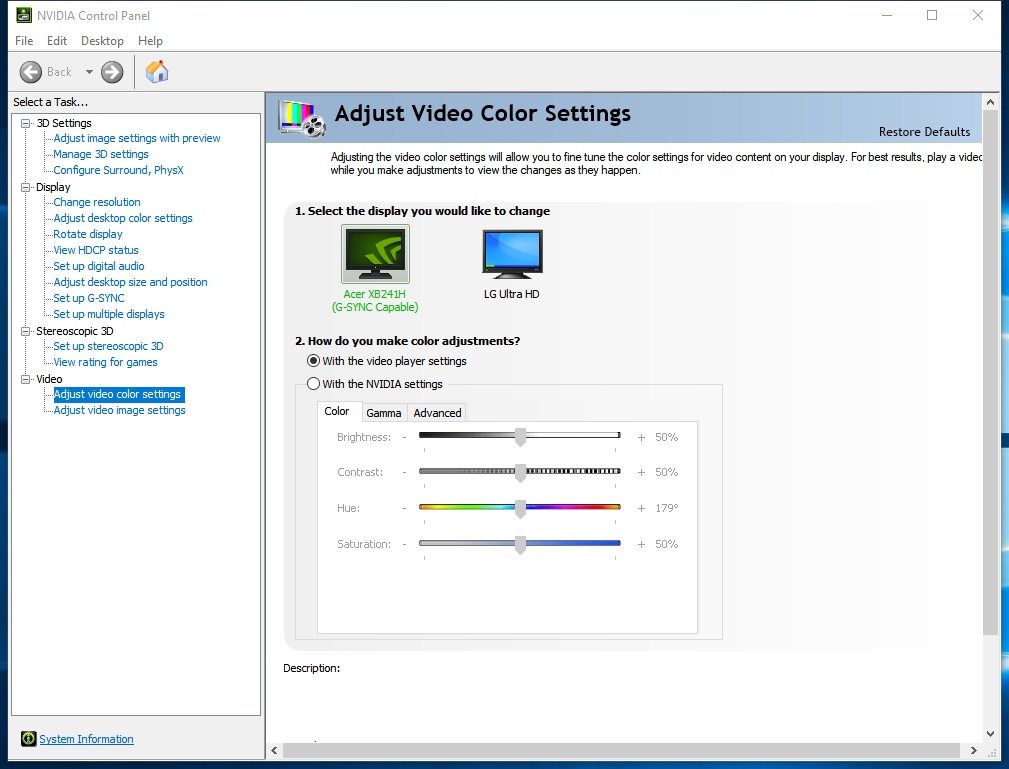
Task: Open Change resolution
Action: click(97, 202)
